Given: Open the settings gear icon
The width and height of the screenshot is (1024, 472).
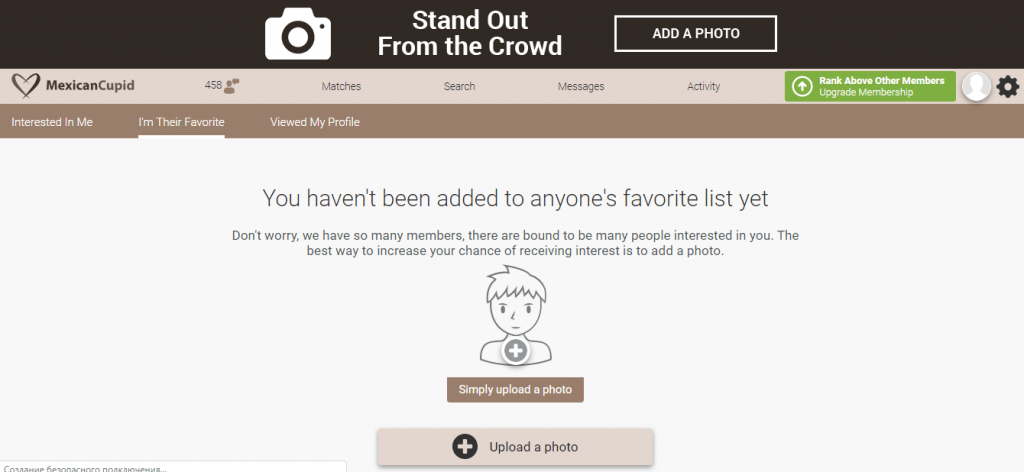Looking at the screenshot, I should [x=1007, y=87].
